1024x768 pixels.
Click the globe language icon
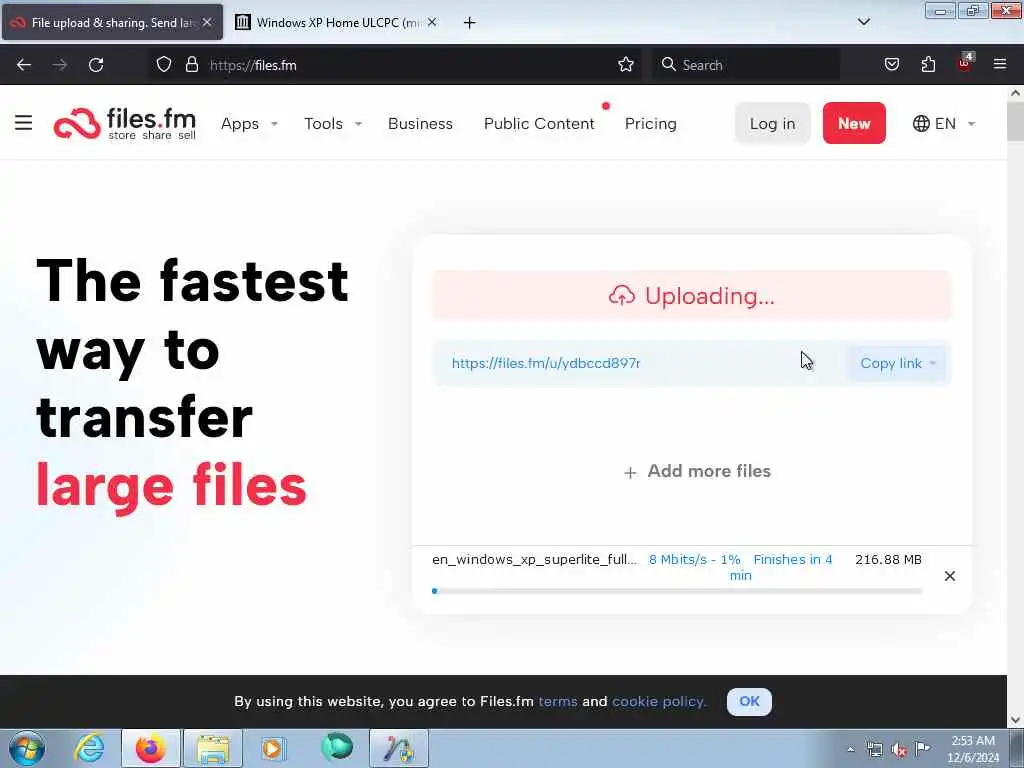(x=921, y=123)
